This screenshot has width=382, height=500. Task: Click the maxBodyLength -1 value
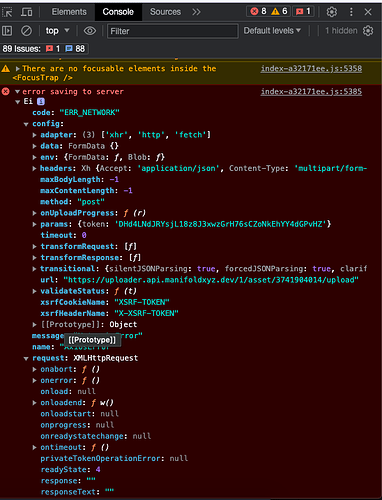[x=114, y=179]
